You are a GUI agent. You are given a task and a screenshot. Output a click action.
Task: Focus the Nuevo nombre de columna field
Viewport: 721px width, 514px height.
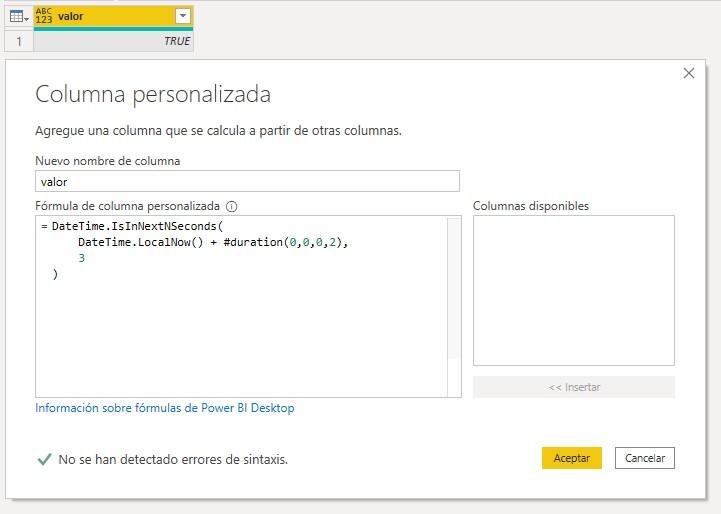(x=247, y=181)
